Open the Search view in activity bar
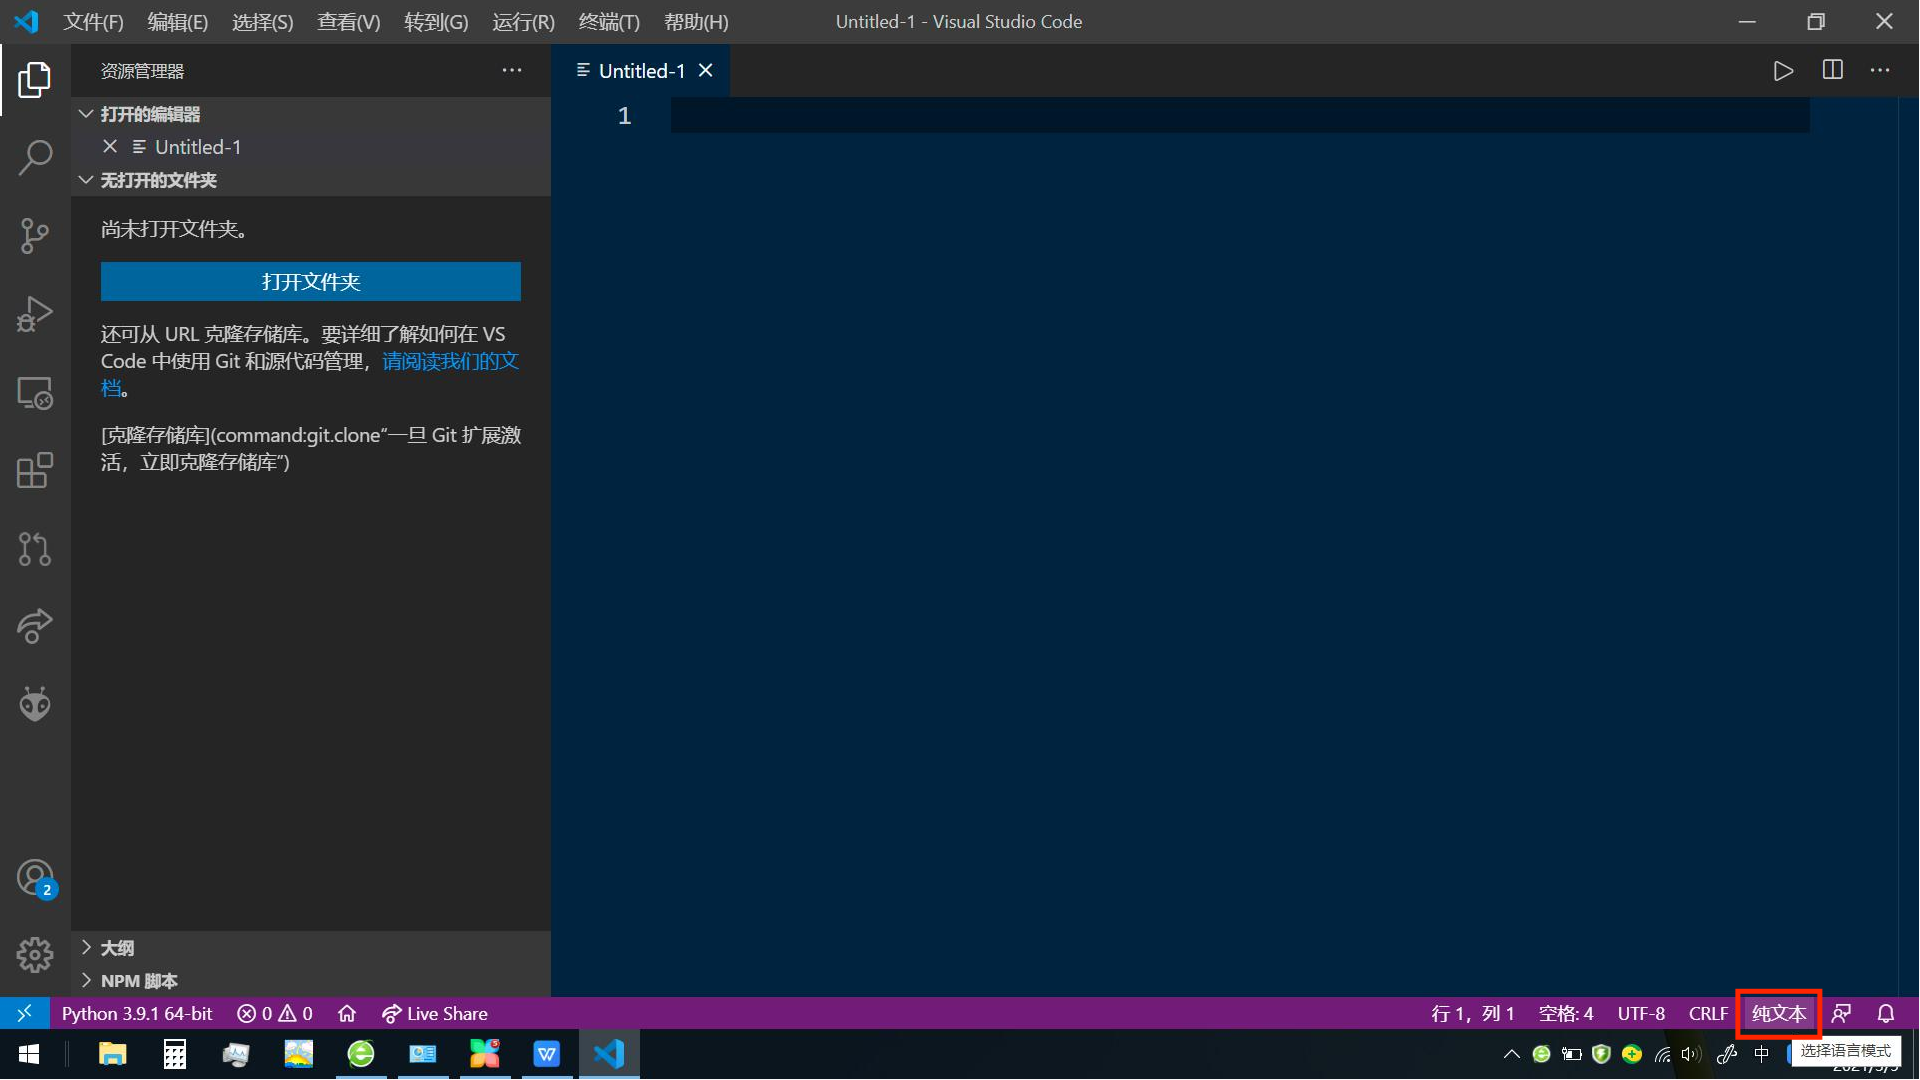This screenshot has width=1920, height=1080. (35, 157)
